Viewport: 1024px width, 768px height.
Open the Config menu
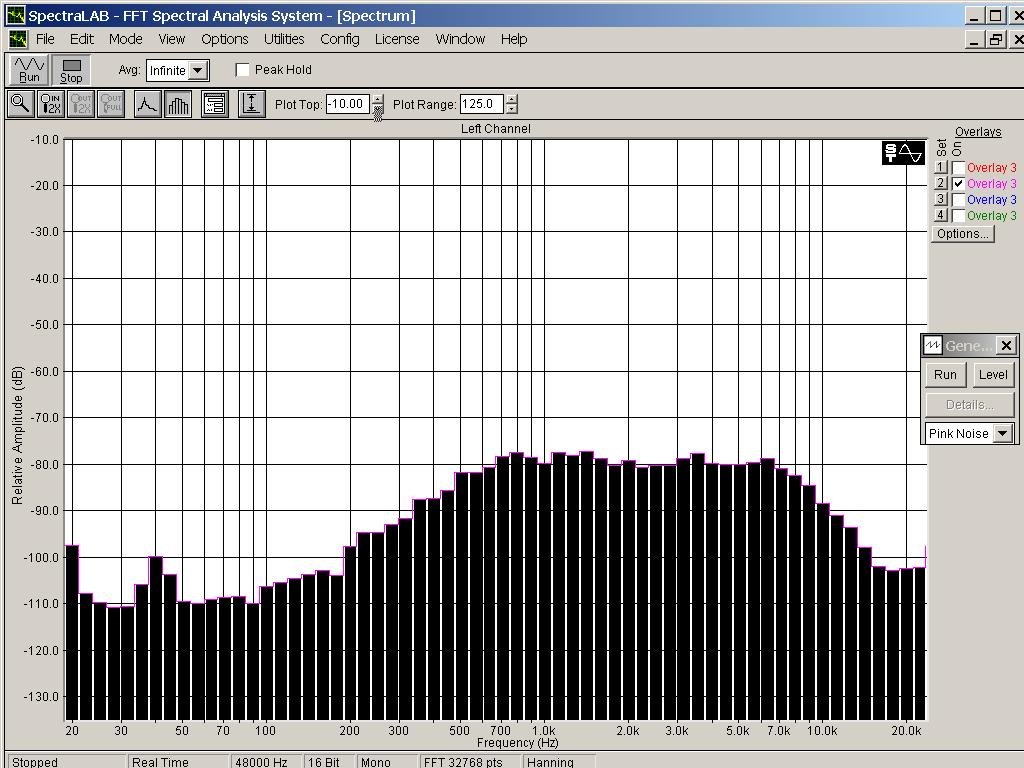pyautogui.click(x=340, y=39)
